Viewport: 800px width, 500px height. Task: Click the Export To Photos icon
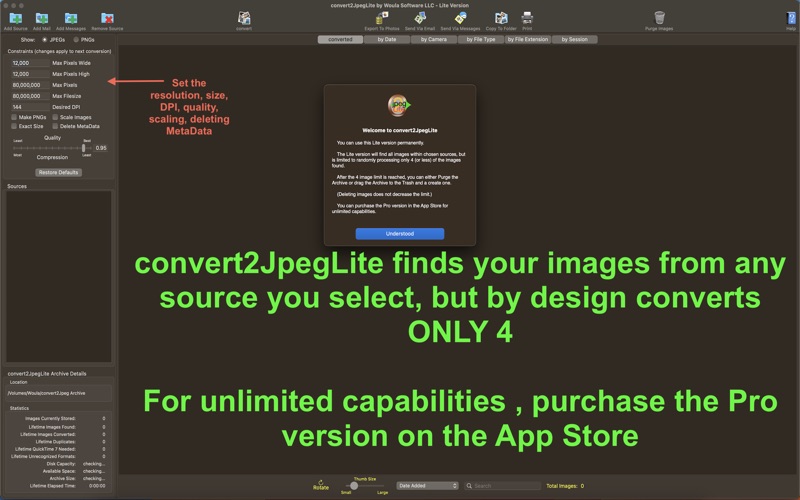coord(382,18)
